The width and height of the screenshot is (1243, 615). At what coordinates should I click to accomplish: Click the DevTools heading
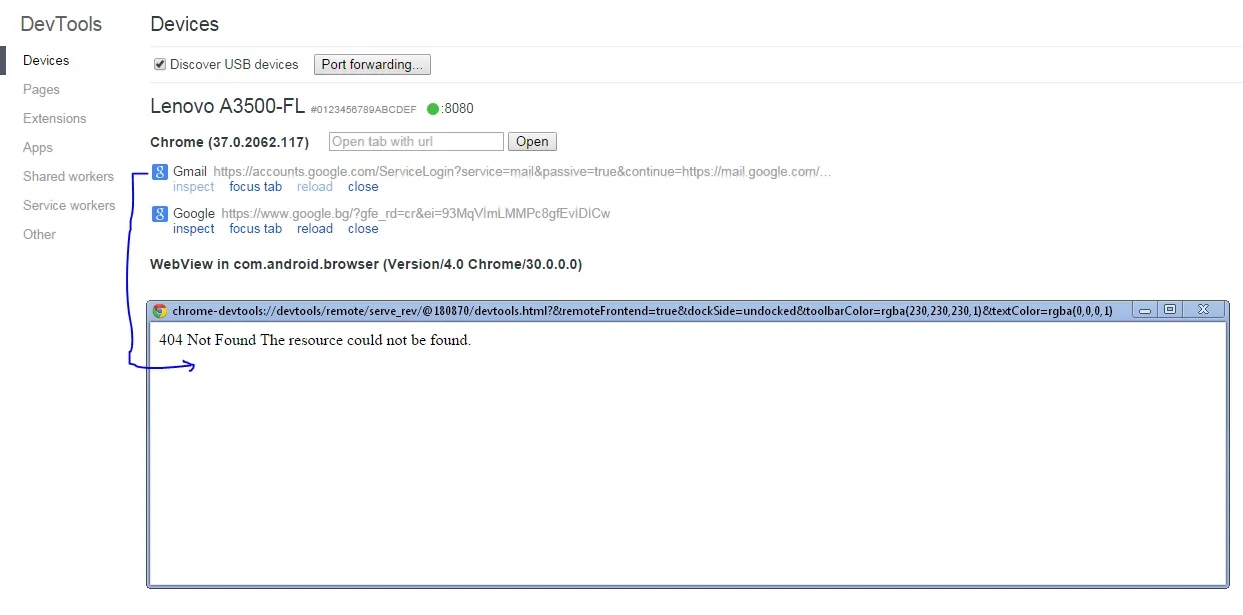(61, 24)
